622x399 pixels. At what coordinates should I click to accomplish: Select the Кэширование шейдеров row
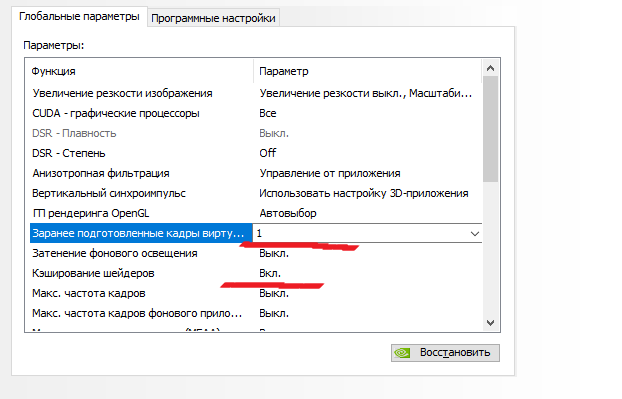[x=256, y=273]
